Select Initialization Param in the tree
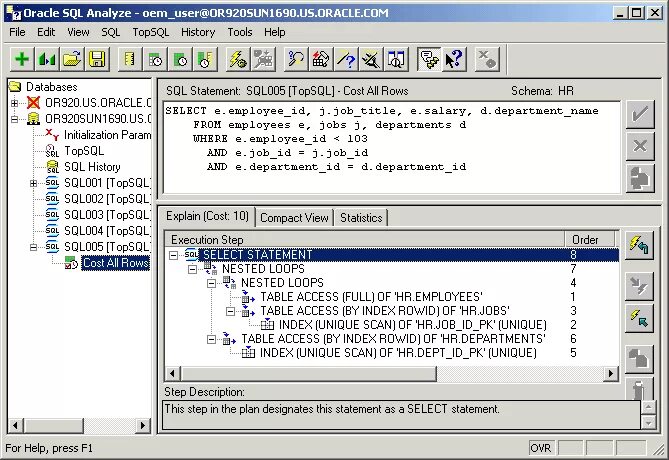 pyautogui.click(x=108, y=135)
